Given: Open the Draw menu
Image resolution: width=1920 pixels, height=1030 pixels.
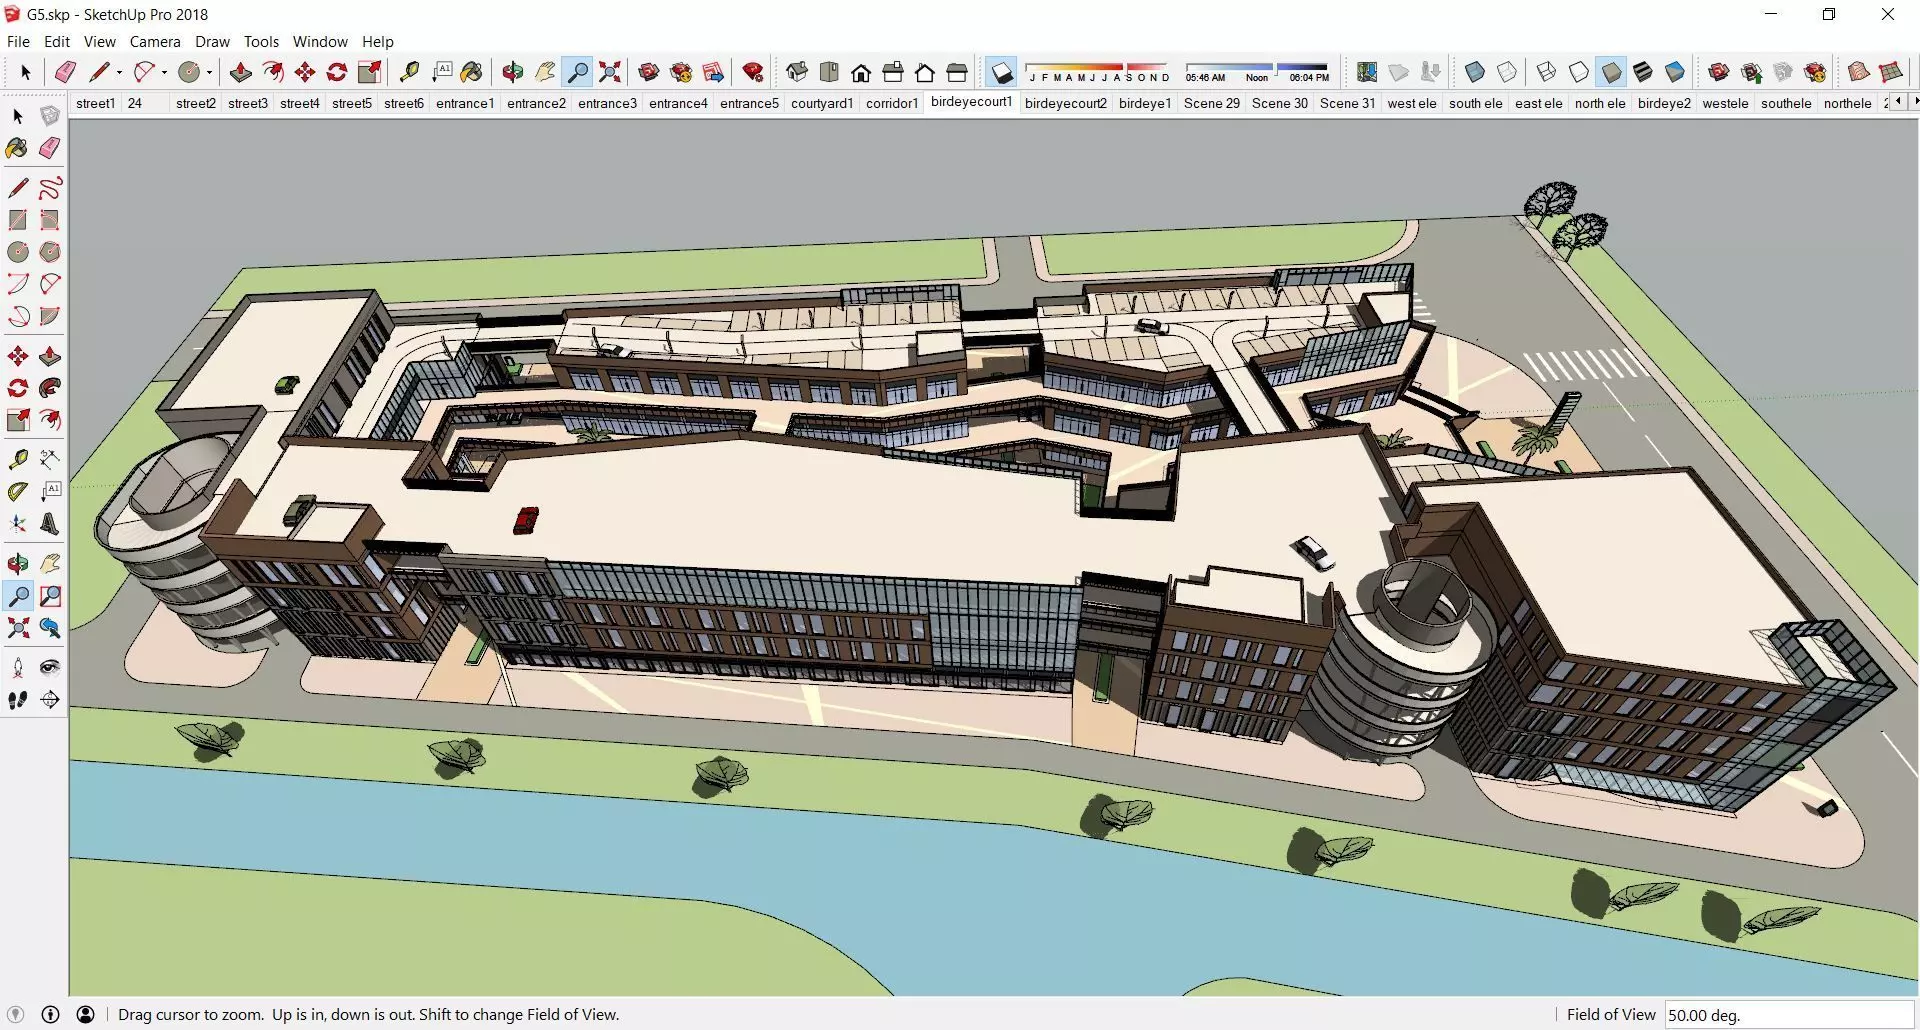Looking at the screenshot, I should pyautogui.click(x=212, y=42).
